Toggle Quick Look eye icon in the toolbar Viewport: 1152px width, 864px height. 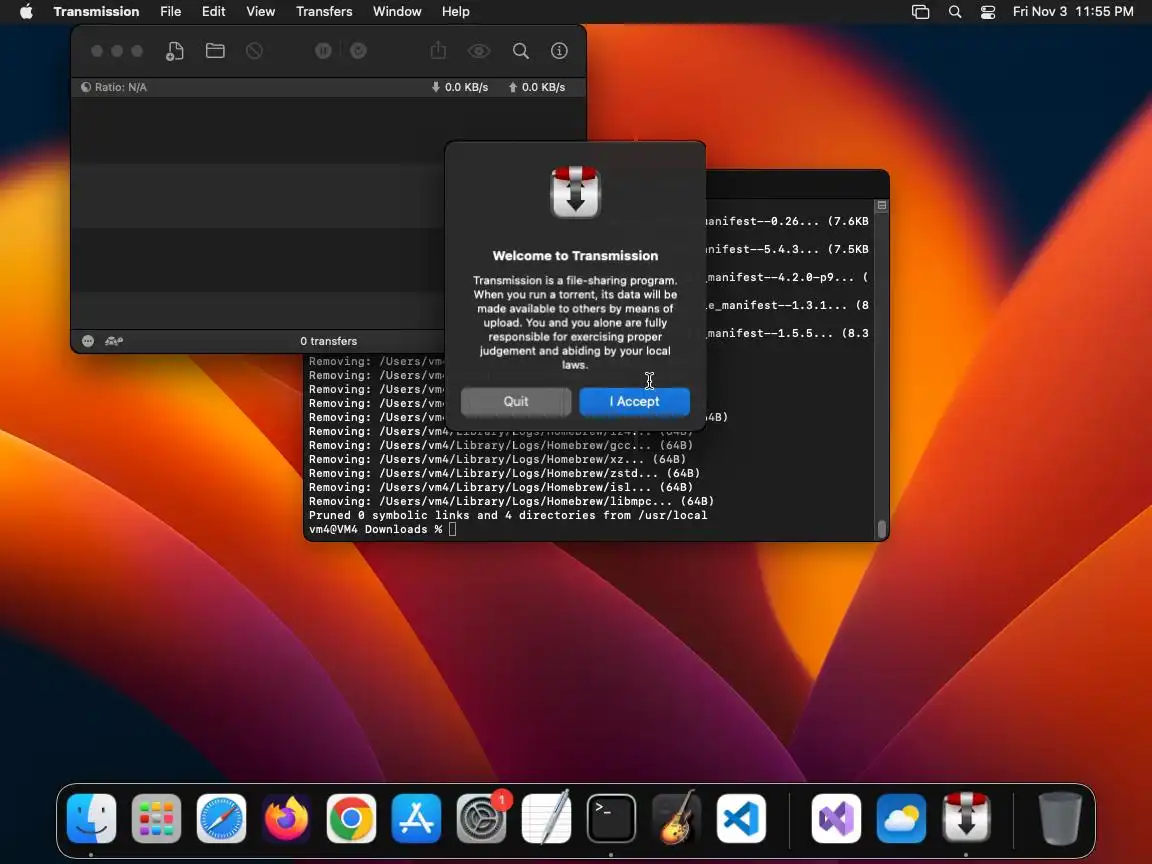tap(479, 51)
